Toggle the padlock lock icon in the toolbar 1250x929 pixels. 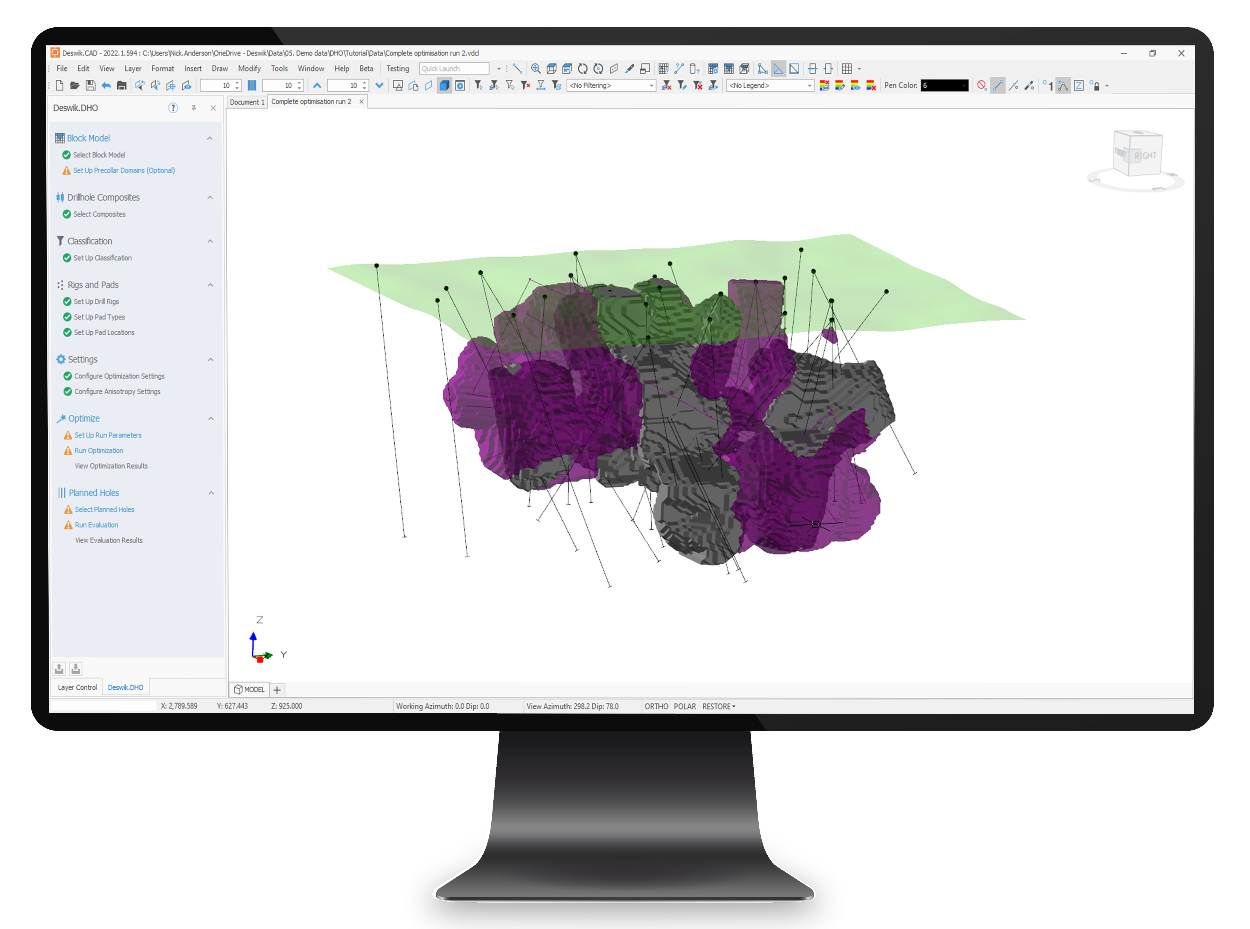(1096, 86)
